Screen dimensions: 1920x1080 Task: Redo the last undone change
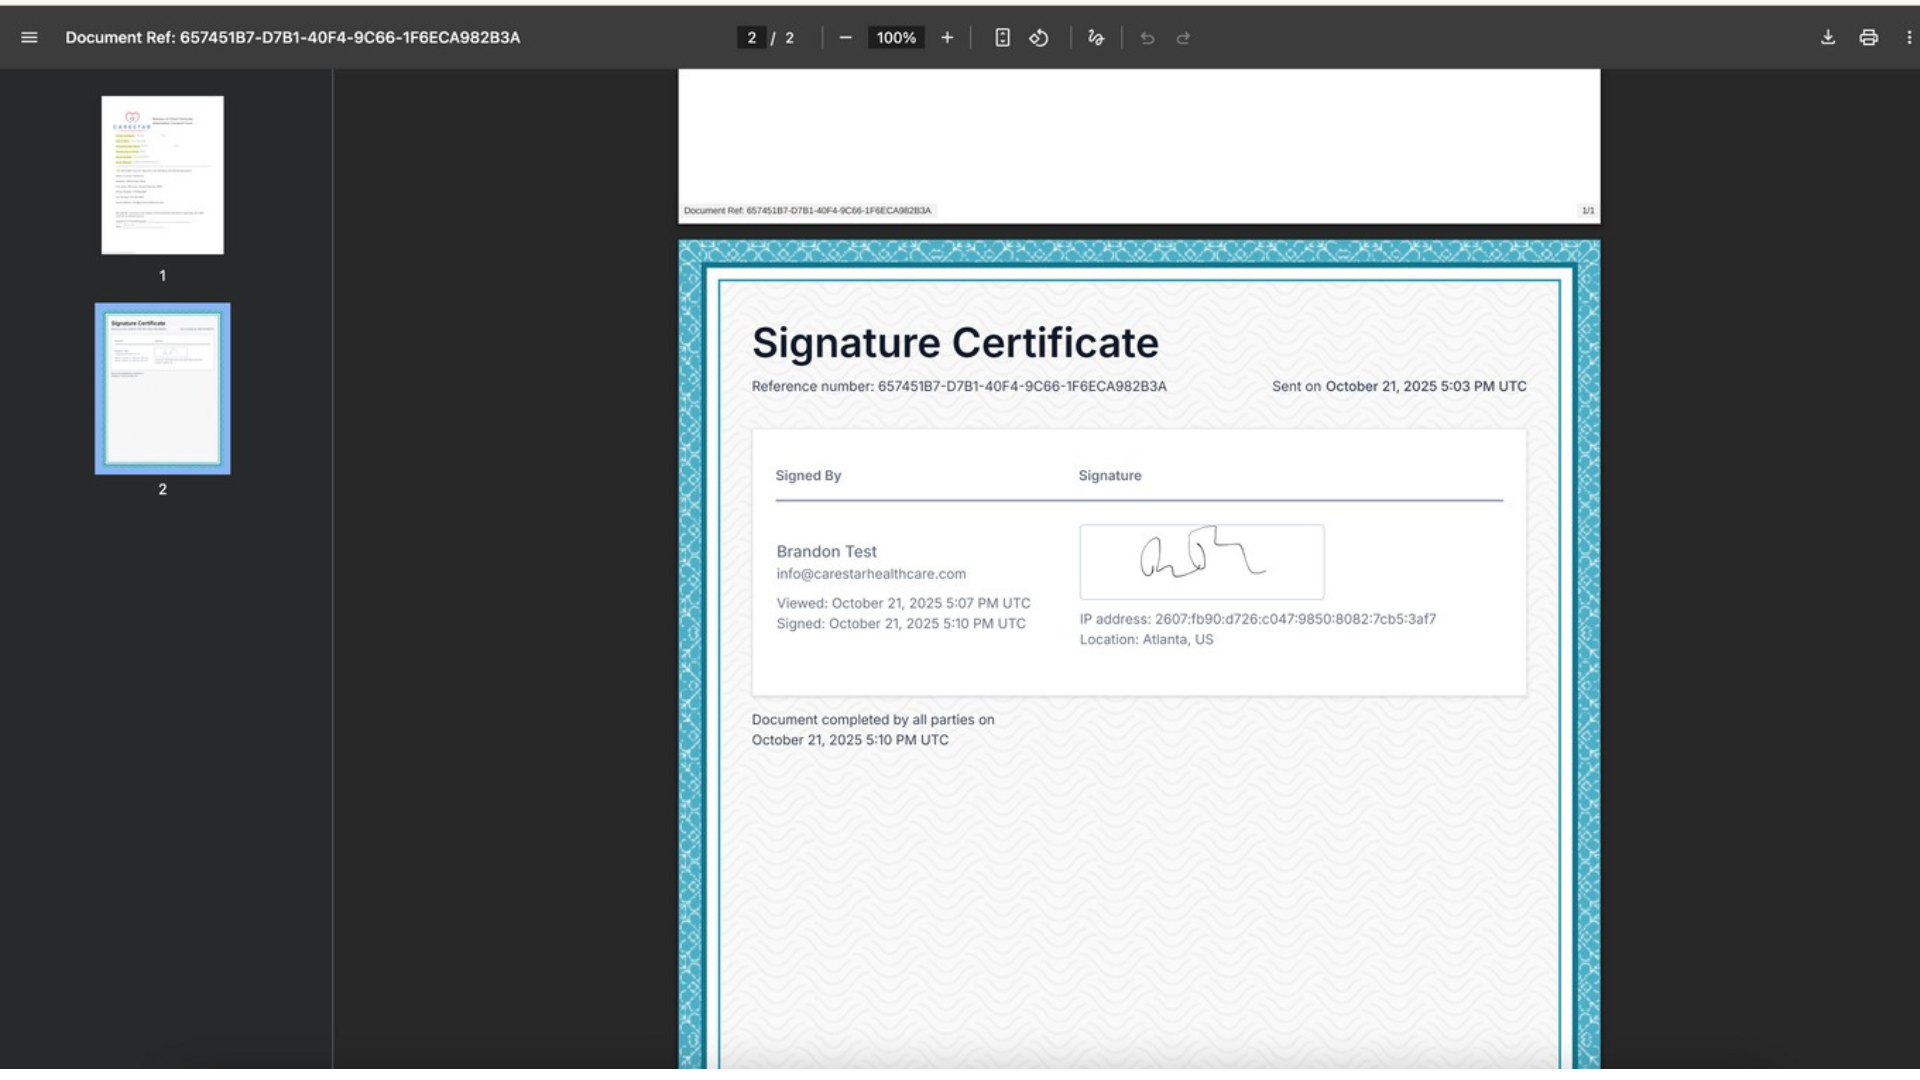[x=1184, y=38]
